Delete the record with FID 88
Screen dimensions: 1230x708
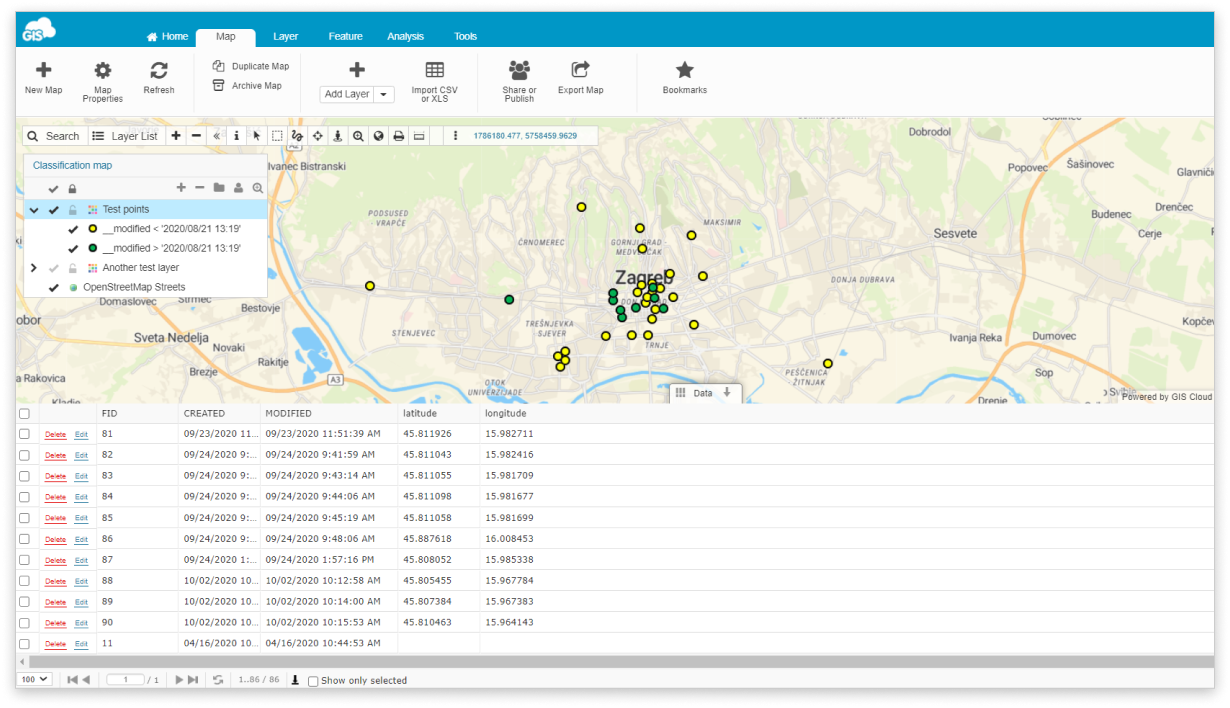pos(55,581)
